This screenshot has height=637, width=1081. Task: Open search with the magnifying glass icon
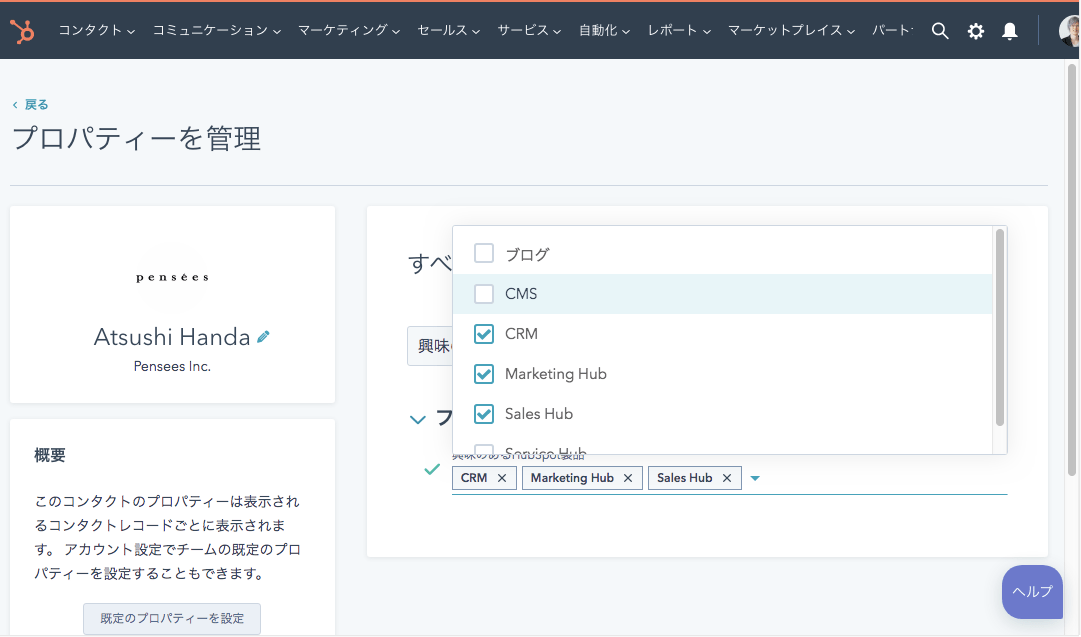(x=939, y=31)
